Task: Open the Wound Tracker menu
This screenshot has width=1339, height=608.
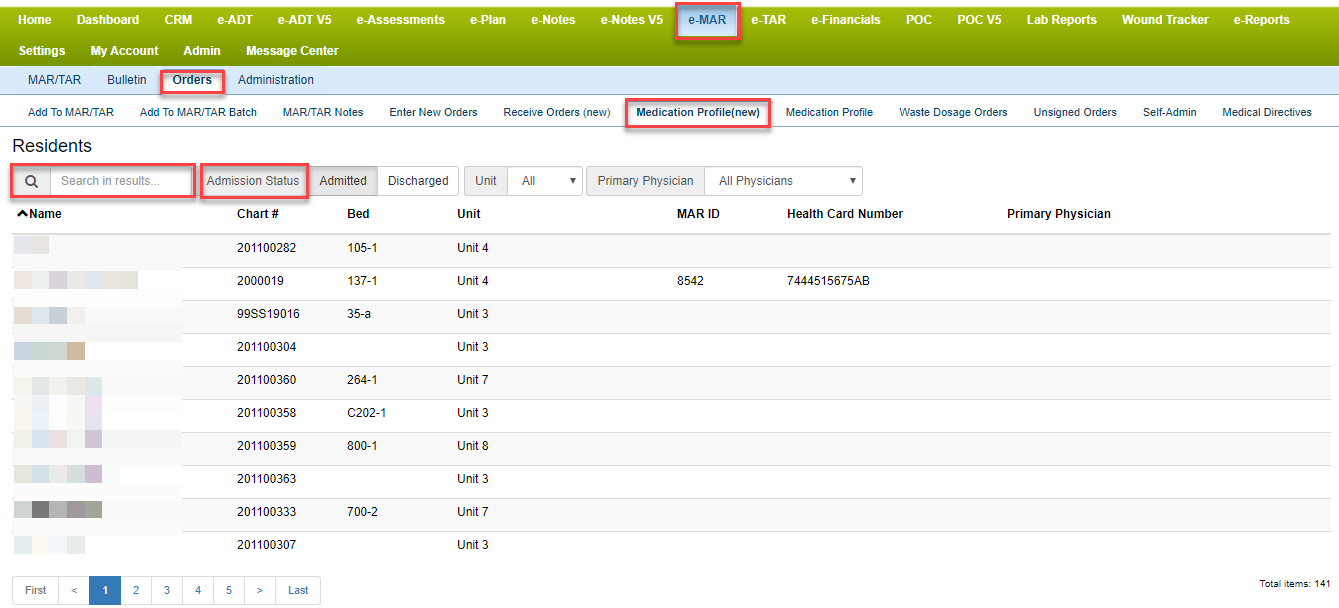Action: [x=1164, y=20]
